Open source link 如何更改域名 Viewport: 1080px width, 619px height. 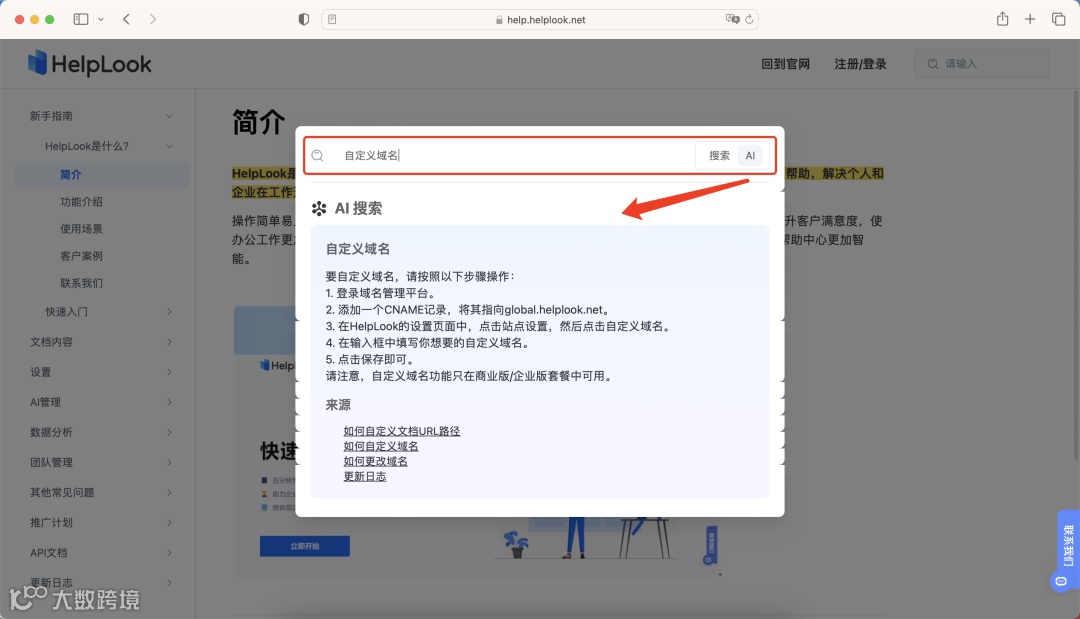pyautogui.click(x=375, y=461)
